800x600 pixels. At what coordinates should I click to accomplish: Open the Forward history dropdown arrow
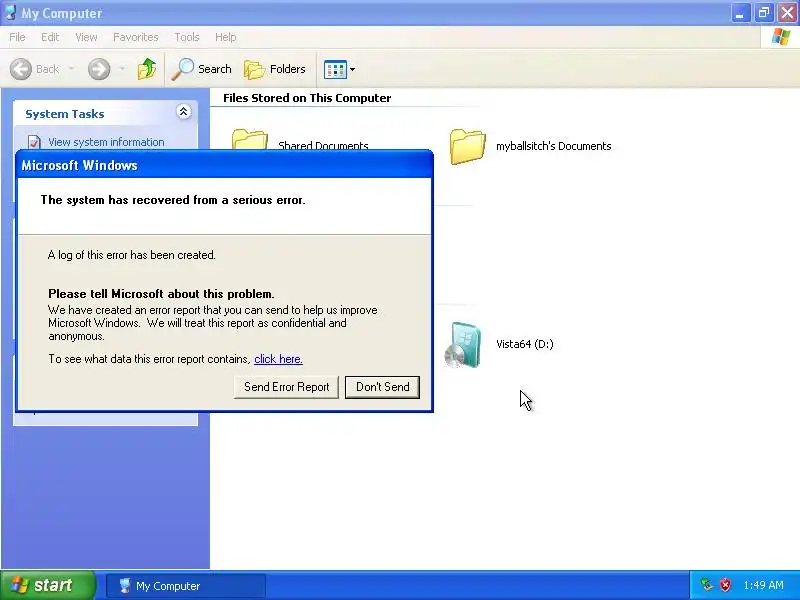pos(122,69)
